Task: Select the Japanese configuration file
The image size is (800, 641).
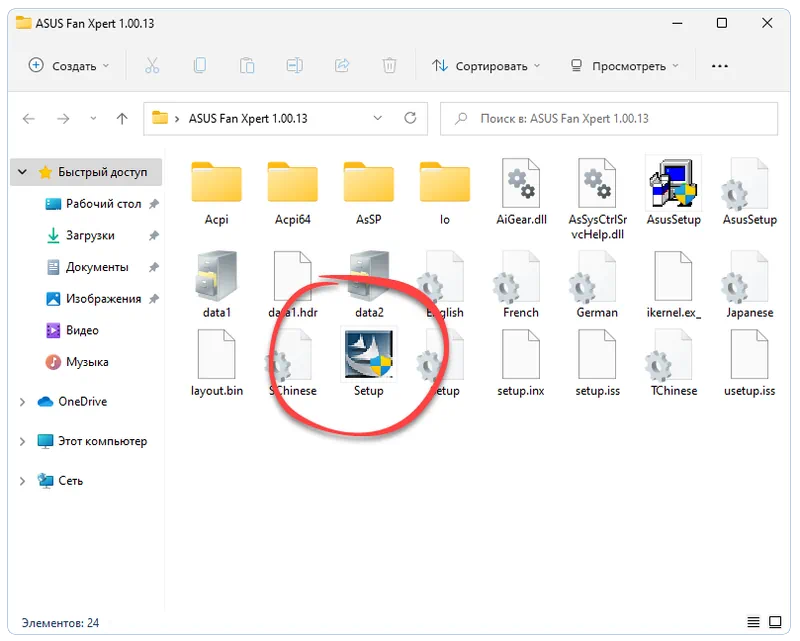Action: coord(749,284)
